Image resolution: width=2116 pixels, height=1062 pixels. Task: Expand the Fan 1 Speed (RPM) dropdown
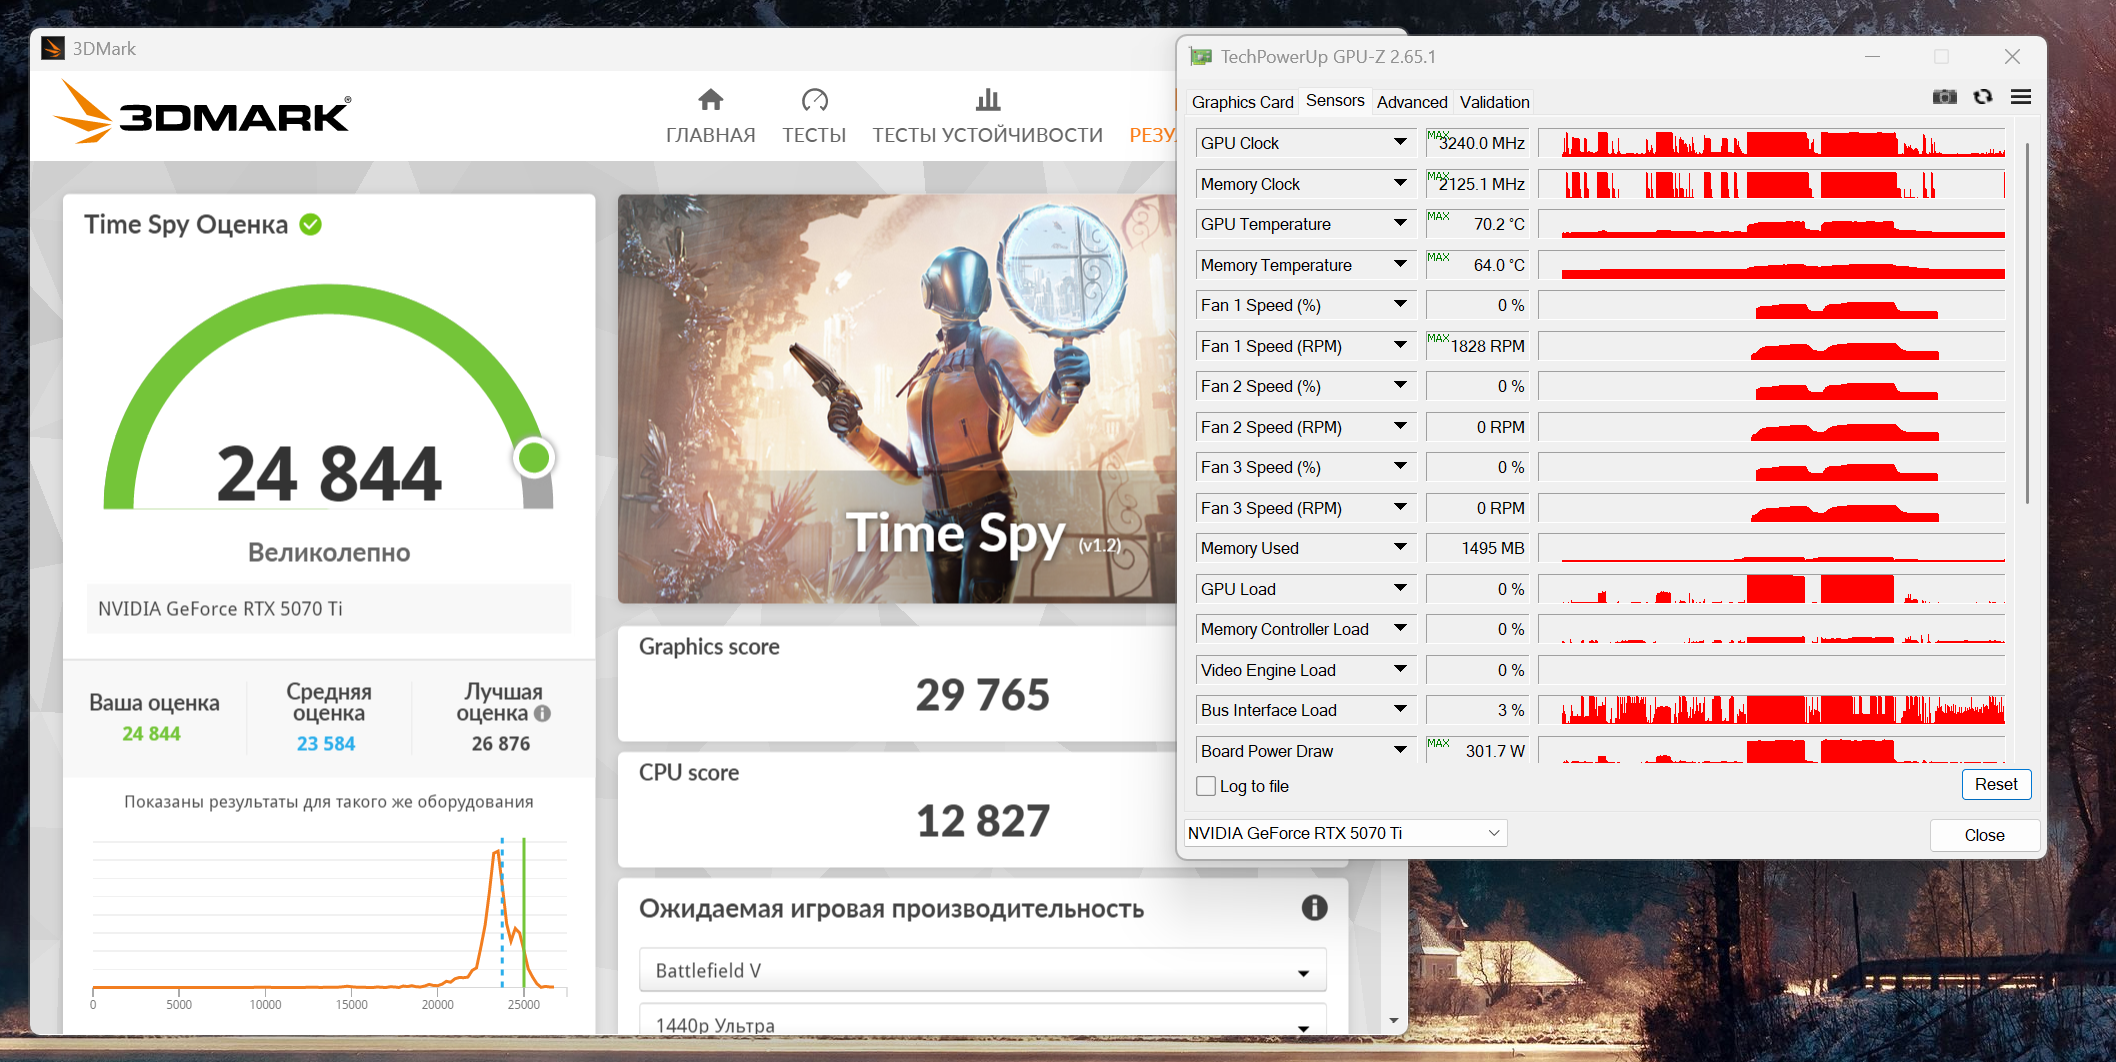tap(1400, 346)
